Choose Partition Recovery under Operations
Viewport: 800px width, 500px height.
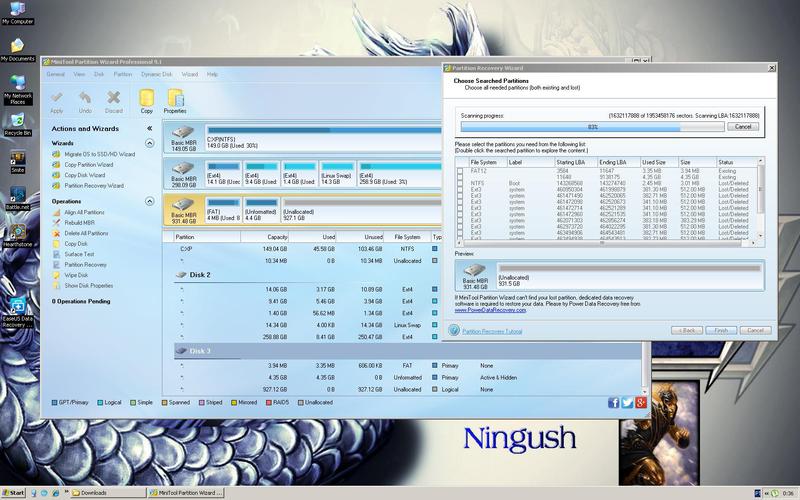(x=80, y=265)
